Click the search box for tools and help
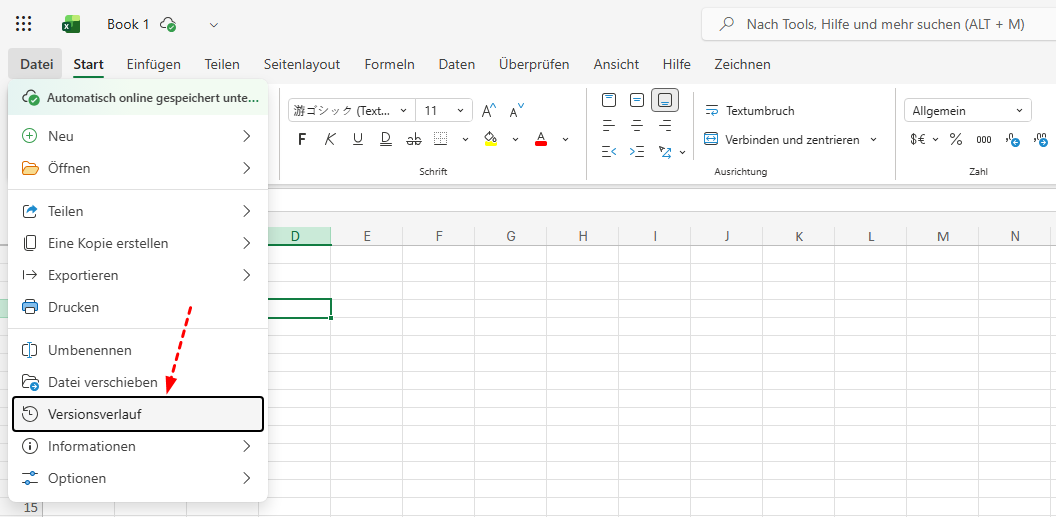The image size is (1056, 517). (x=880, y=24)
